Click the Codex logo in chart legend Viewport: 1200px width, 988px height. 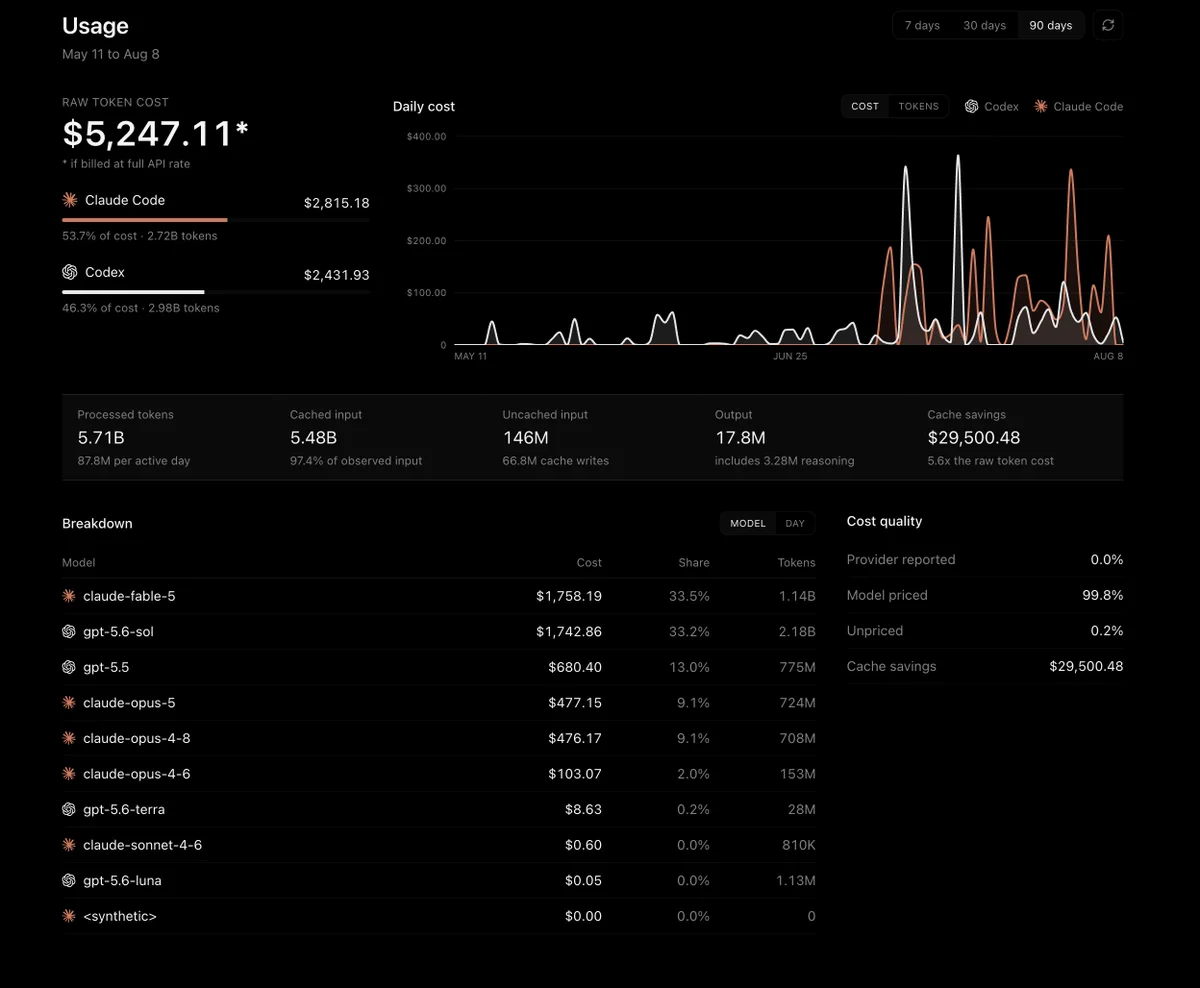click(972, 106)
